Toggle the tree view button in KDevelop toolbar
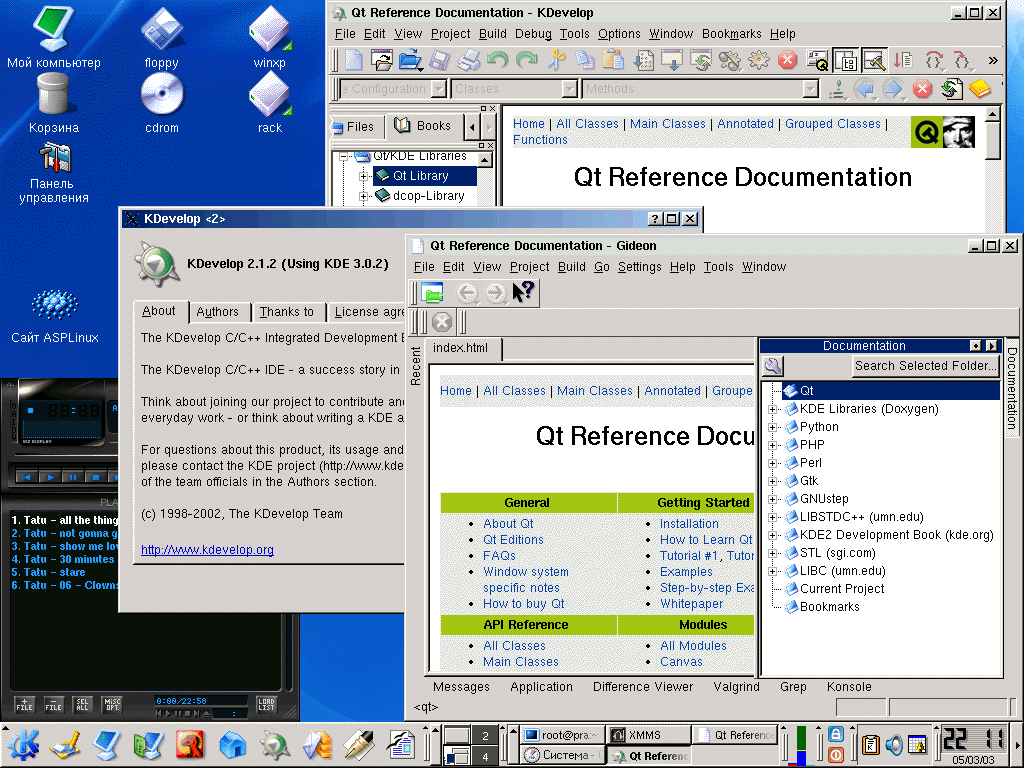The width and height of the screenshot is (1024, 768). click(x=846, y=60)
